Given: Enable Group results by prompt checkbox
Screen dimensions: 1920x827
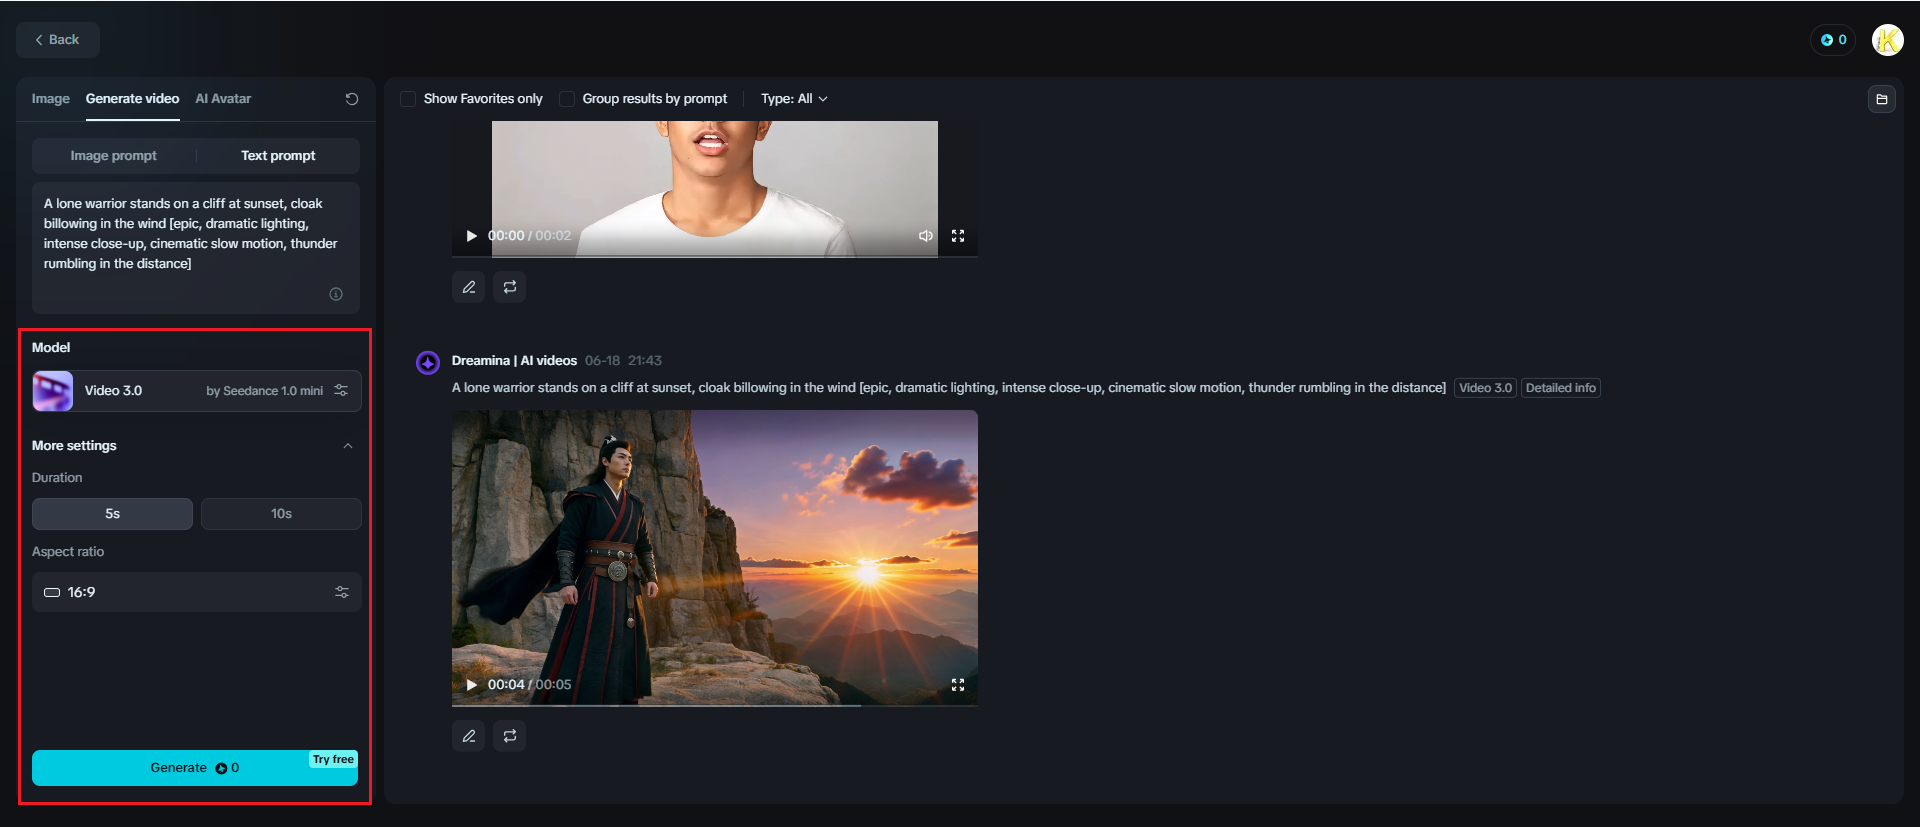Looking at the screenshot, I should point(567,99).
